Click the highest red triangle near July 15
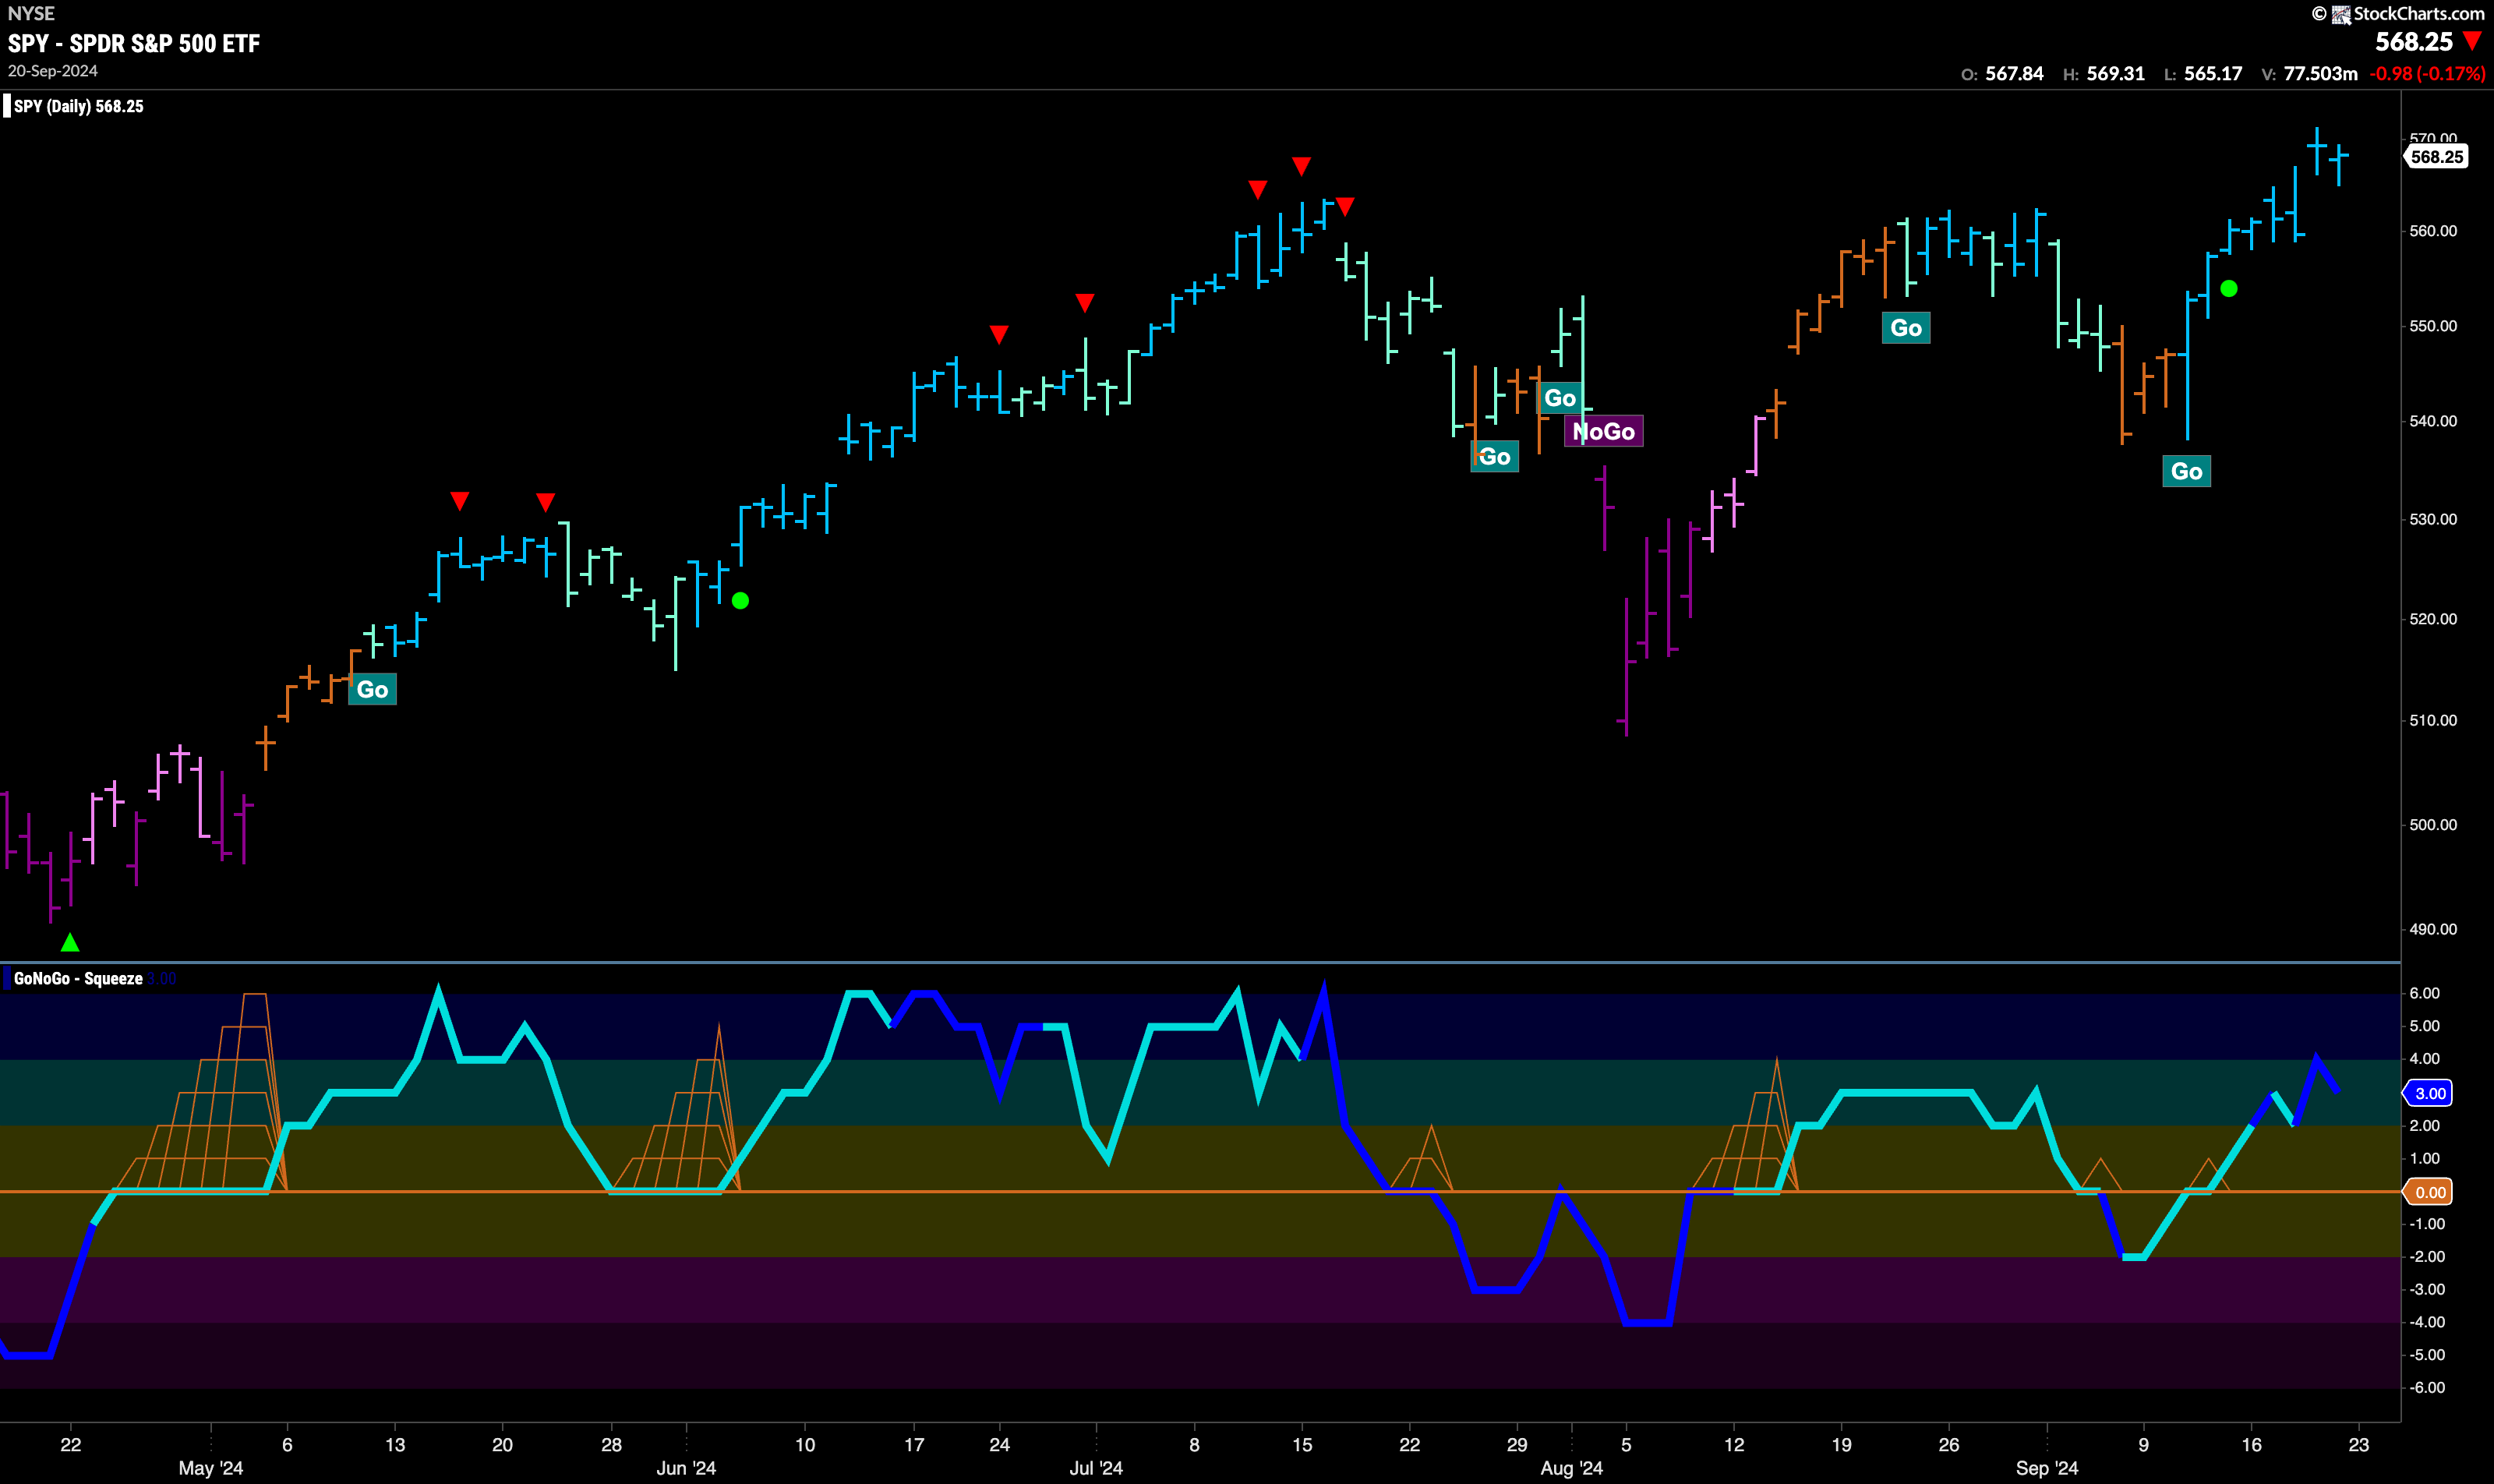 coord(1301,166)
